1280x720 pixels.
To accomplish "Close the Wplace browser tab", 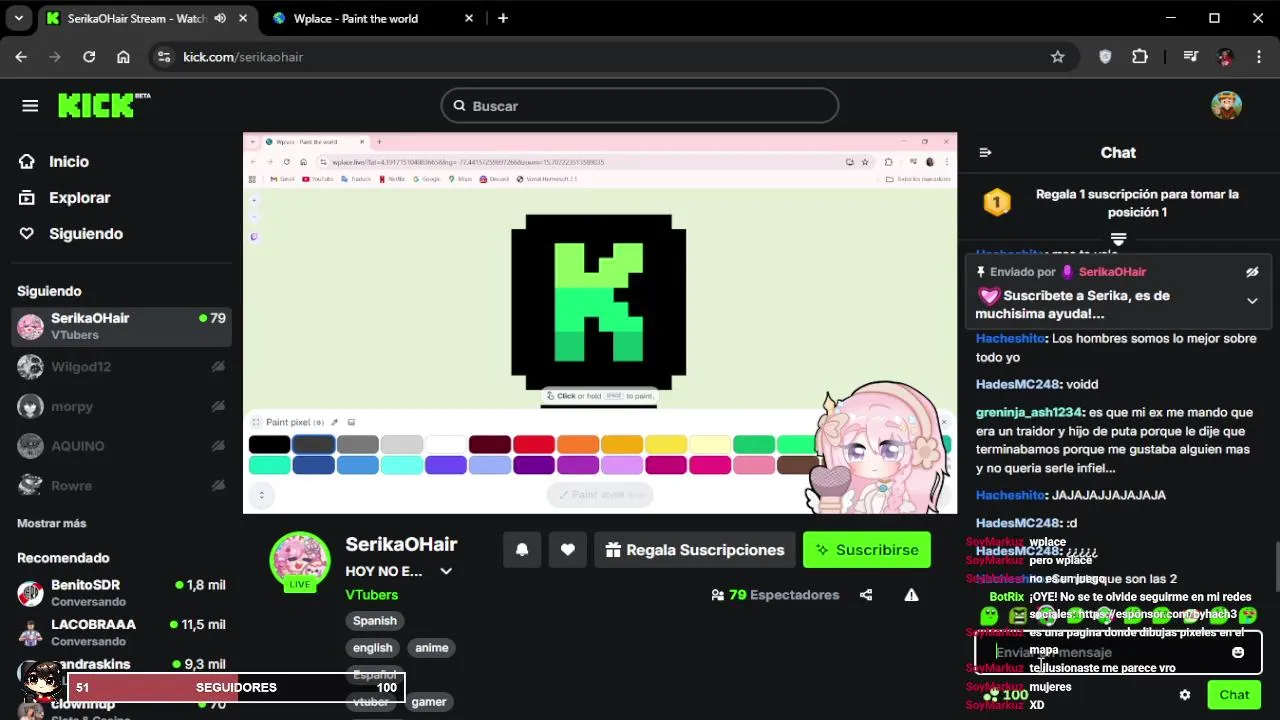I will [470, 18].
